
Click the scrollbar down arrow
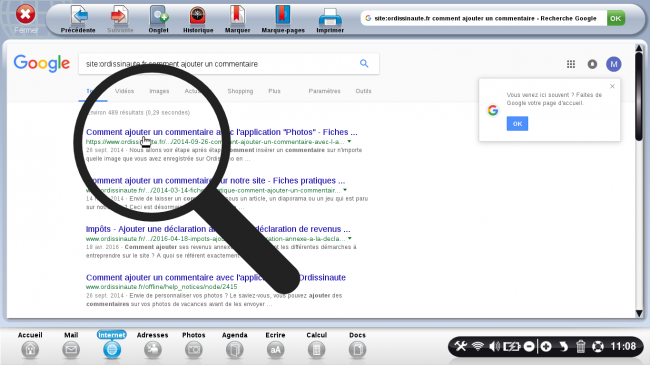[639, 313]
